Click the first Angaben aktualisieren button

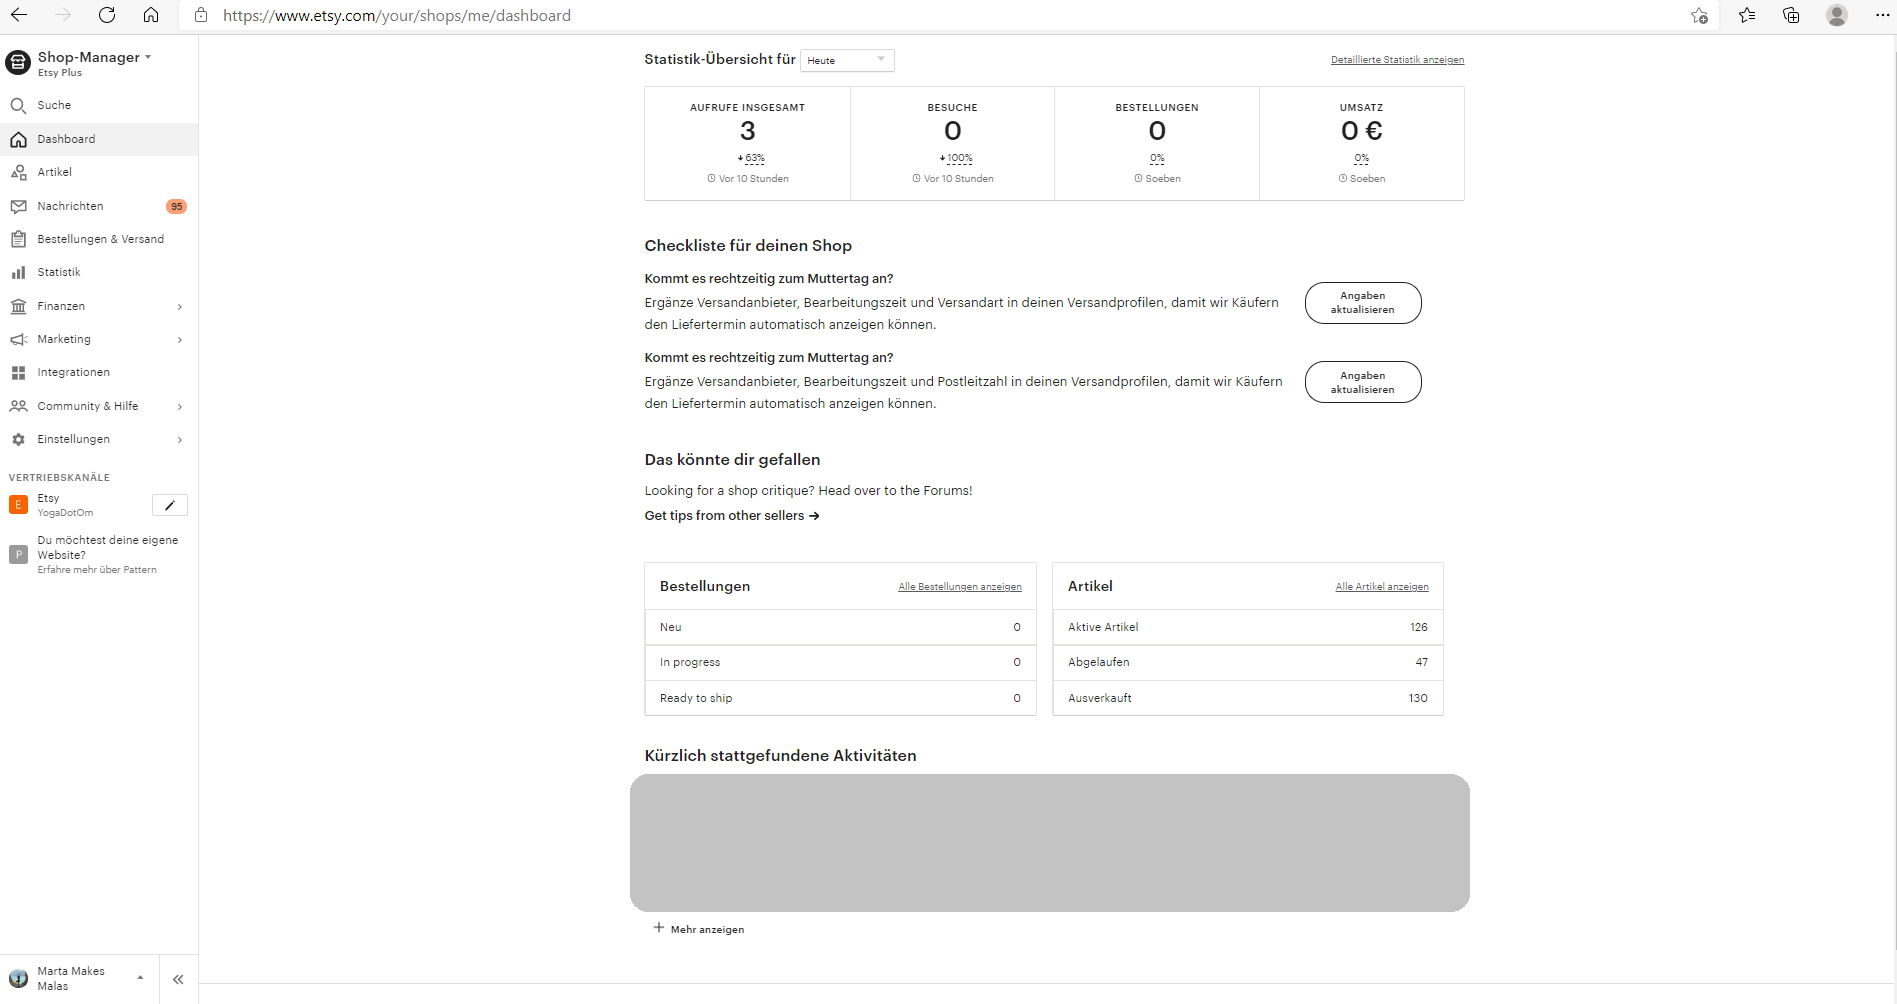1362,303
